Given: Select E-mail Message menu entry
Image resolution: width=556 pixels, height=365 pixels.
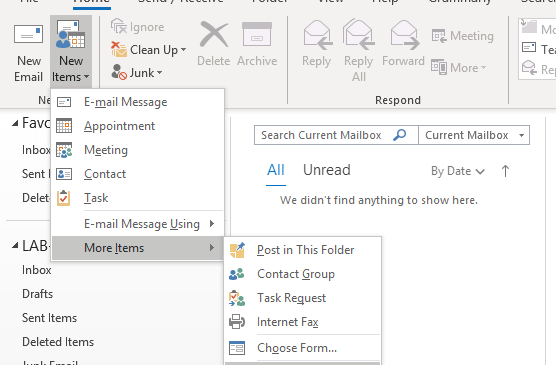Looking at the screenshot, I should 138,102.
